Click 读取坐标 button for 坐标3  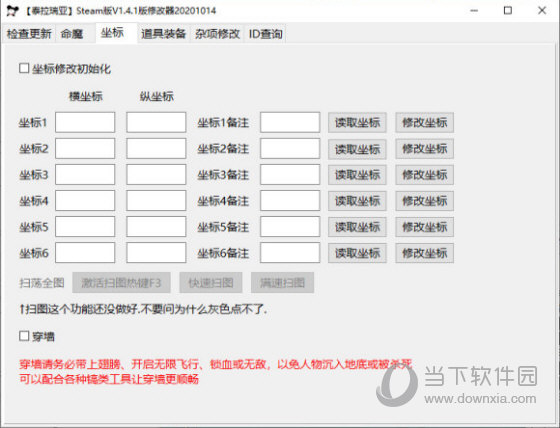click(357, 175)
